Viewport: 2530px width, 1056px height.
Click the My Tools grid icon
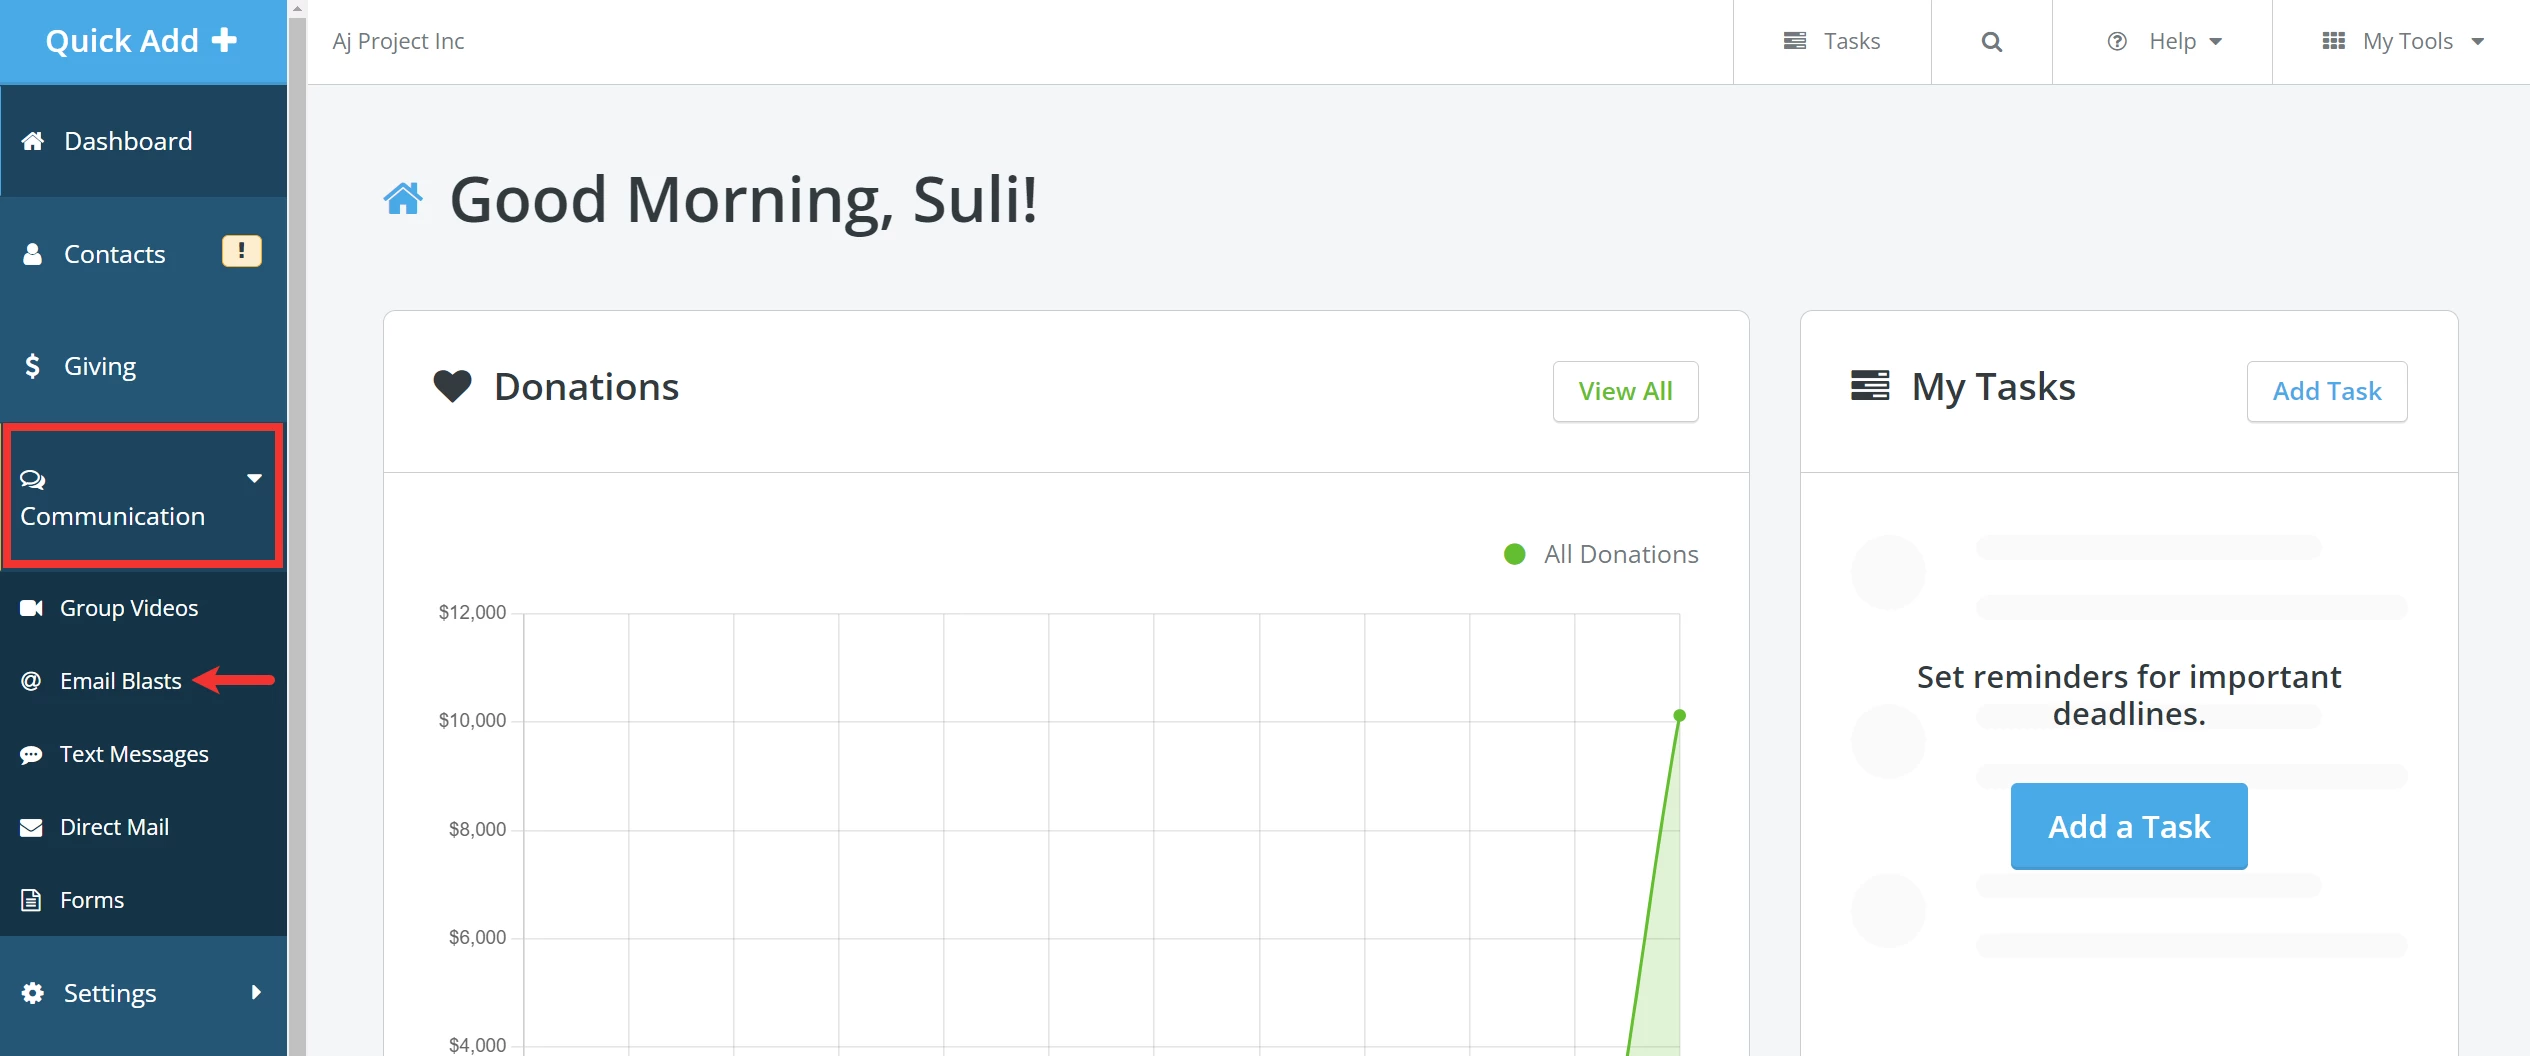point(2334,41)
